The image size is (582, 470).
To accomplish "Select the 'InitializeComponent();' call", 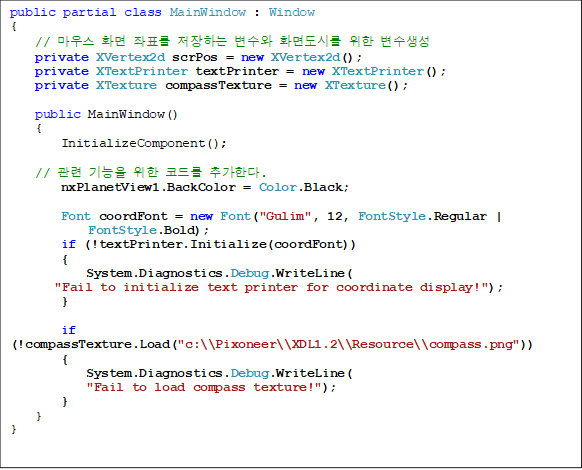I will [144, 143].
